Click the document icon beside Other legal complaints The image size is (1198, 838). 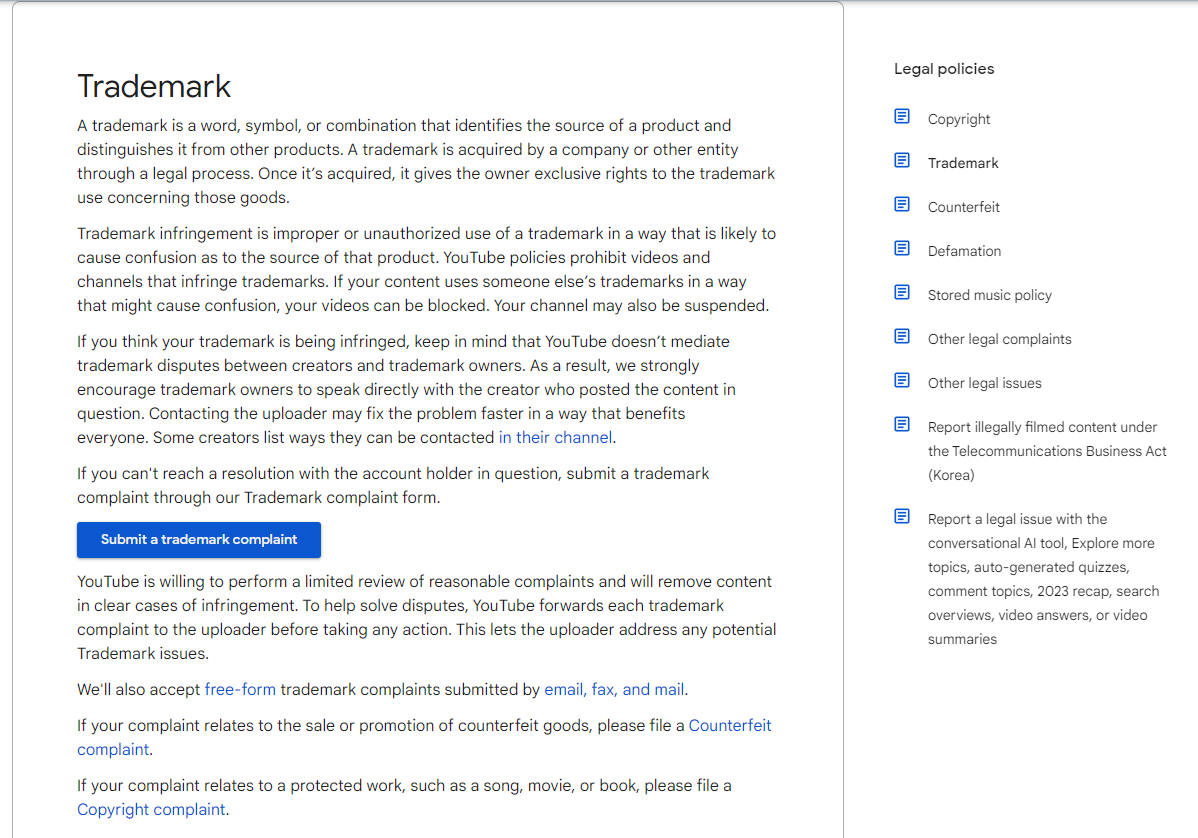[902, 337]
